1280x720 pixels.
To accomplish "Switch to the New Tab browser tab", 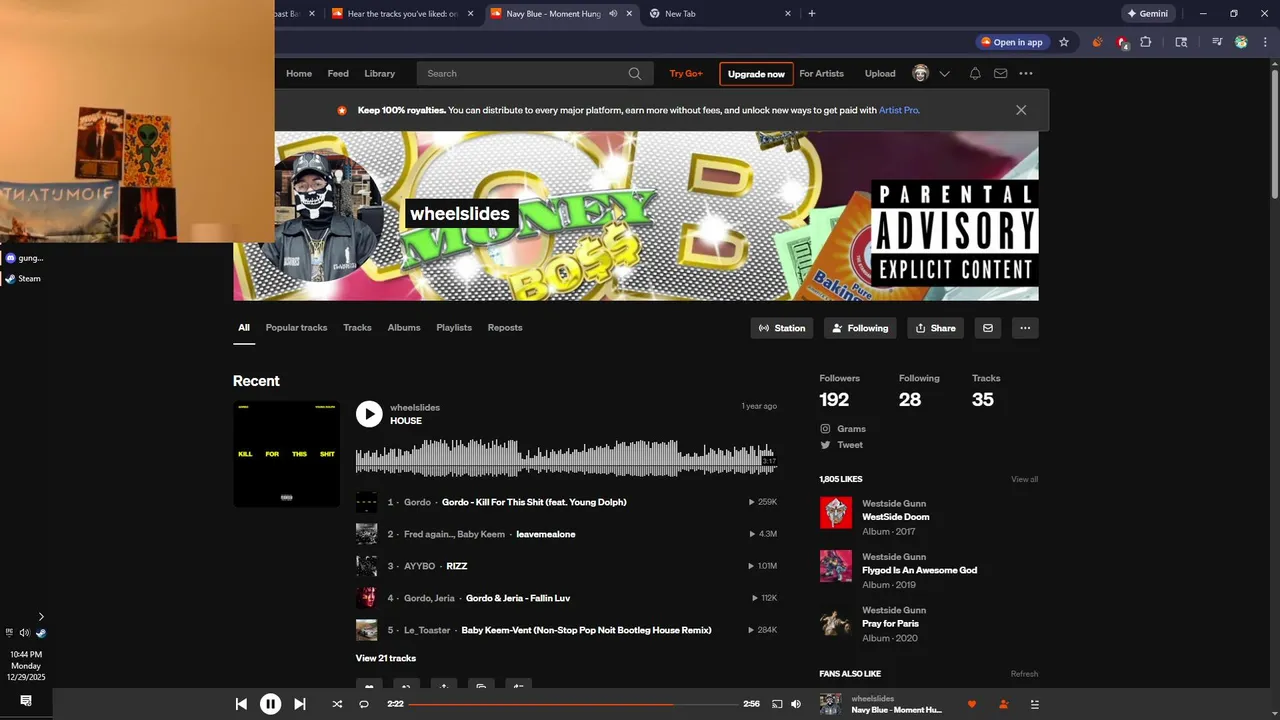I will (718, 14).
